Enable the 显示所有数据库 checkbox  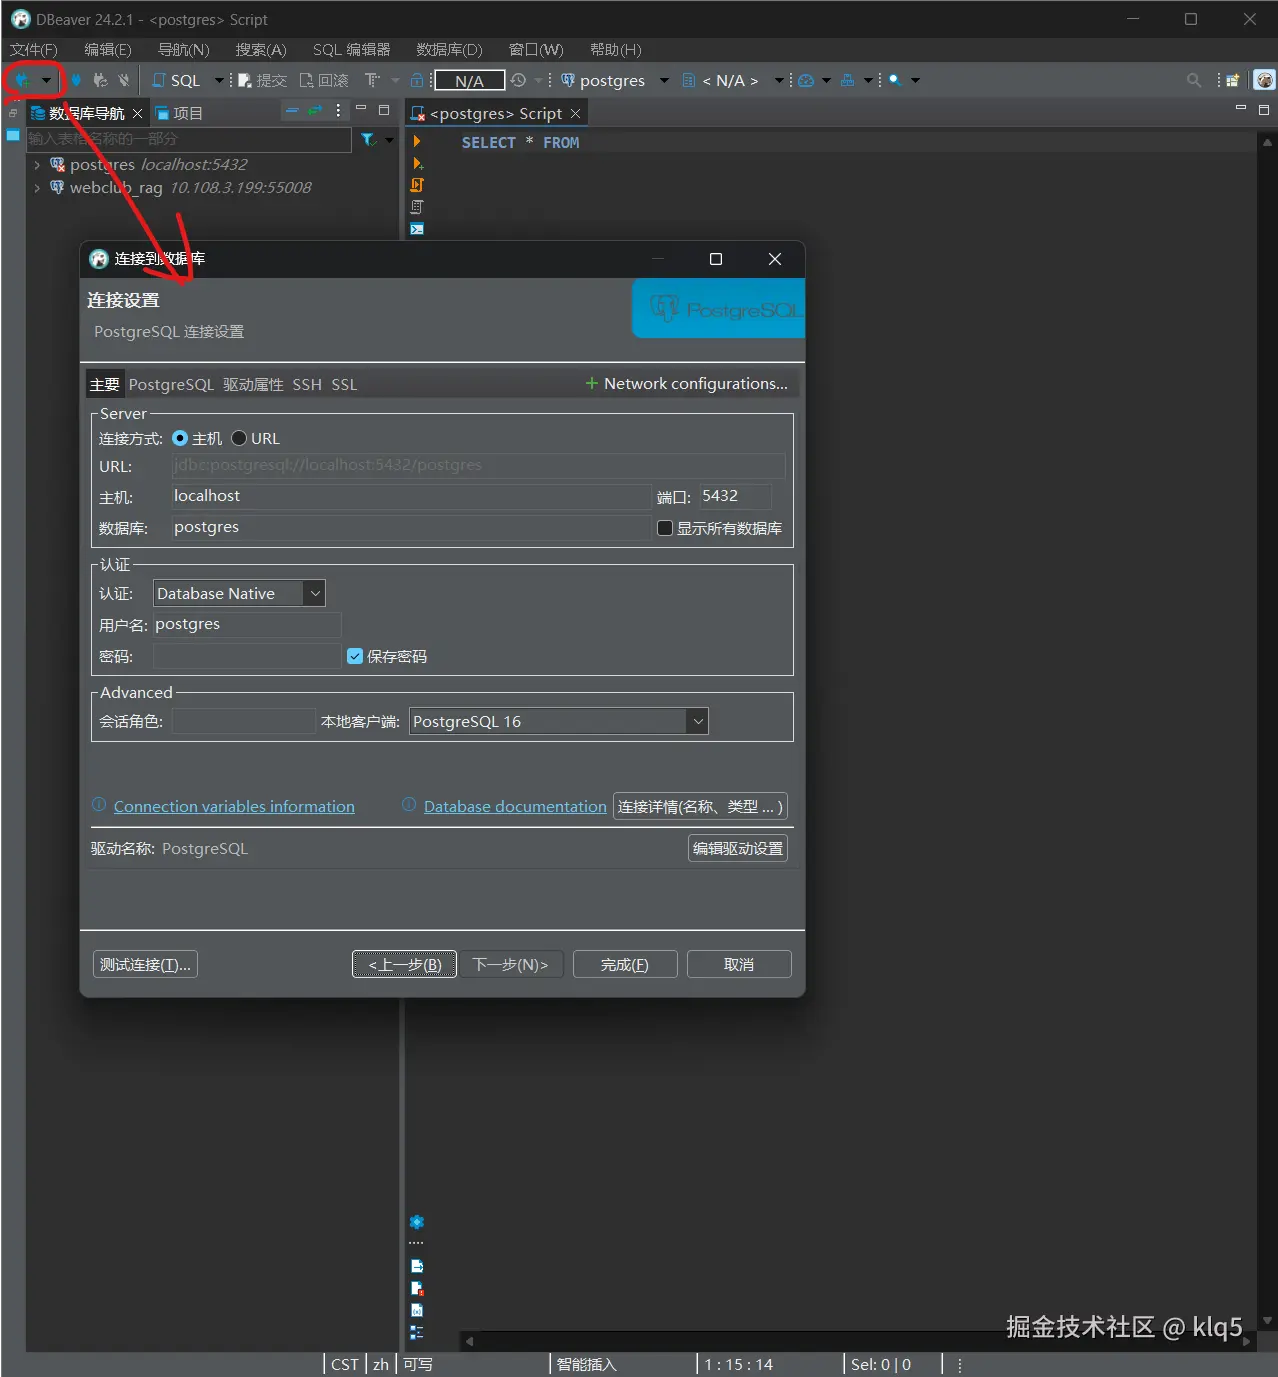coord(665,528)
